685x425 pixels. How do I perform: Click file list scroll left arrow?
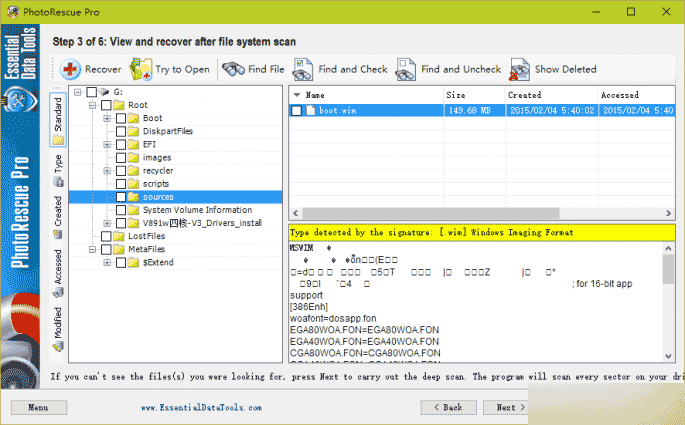[x=296, y=213]
